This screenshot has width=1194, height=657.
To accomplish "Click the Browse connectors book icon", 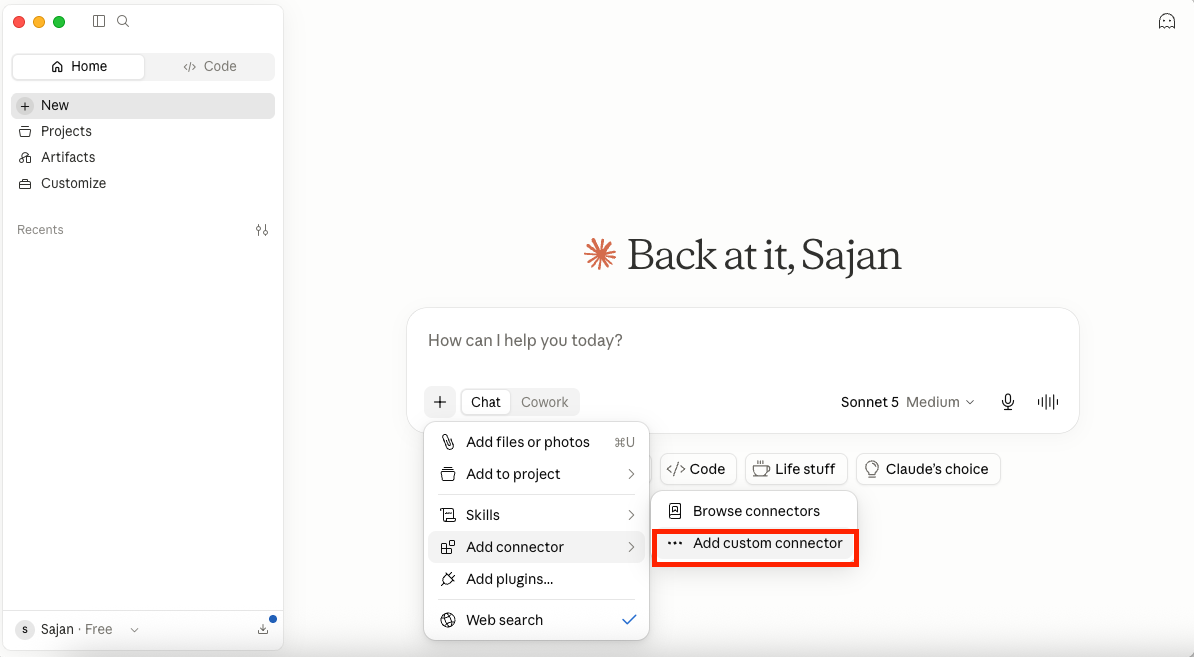I will pyautogui.click(x=675, y=512).
